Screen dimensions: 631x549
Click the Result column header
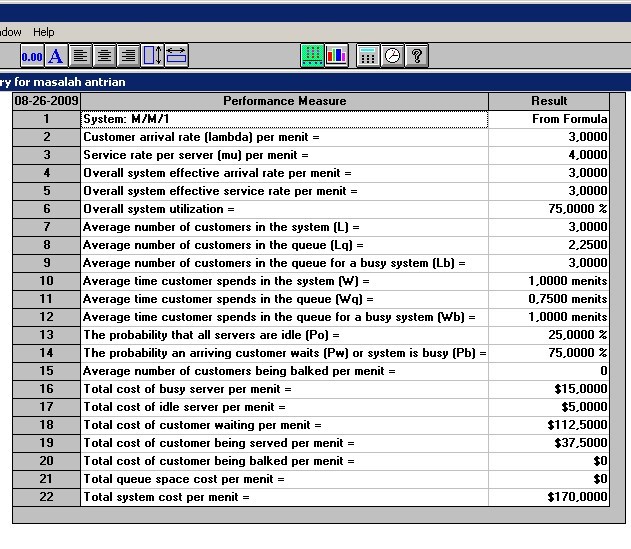[x=549, y=101]
